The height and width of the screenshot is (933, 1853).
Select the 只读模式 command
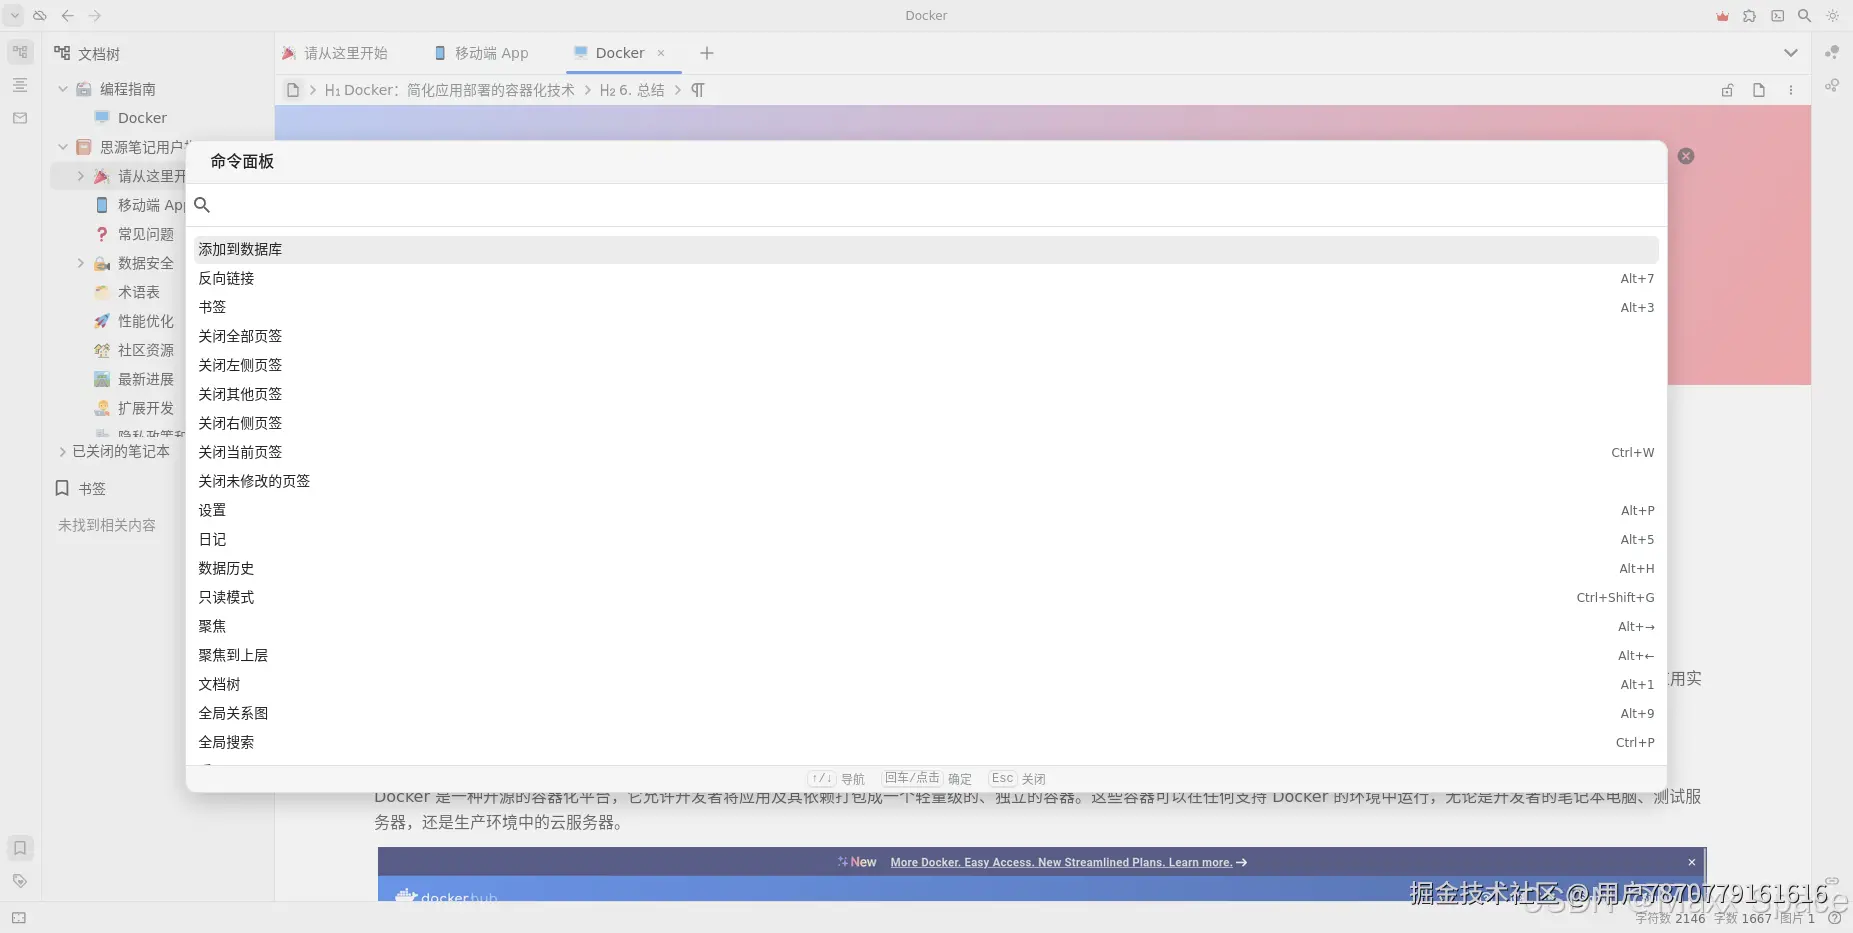pyautogui.click(x=926, y=597)
